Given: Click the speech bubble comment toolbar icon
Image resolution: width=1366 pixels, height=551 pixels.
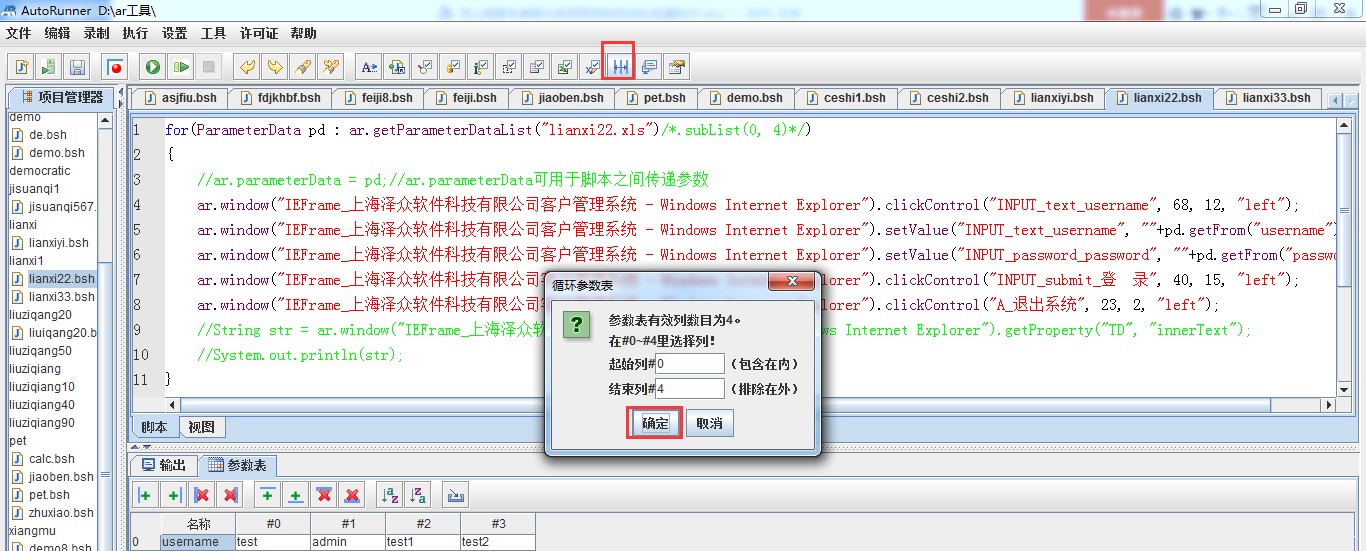Looking at the screenshot, I should (649, 67).
